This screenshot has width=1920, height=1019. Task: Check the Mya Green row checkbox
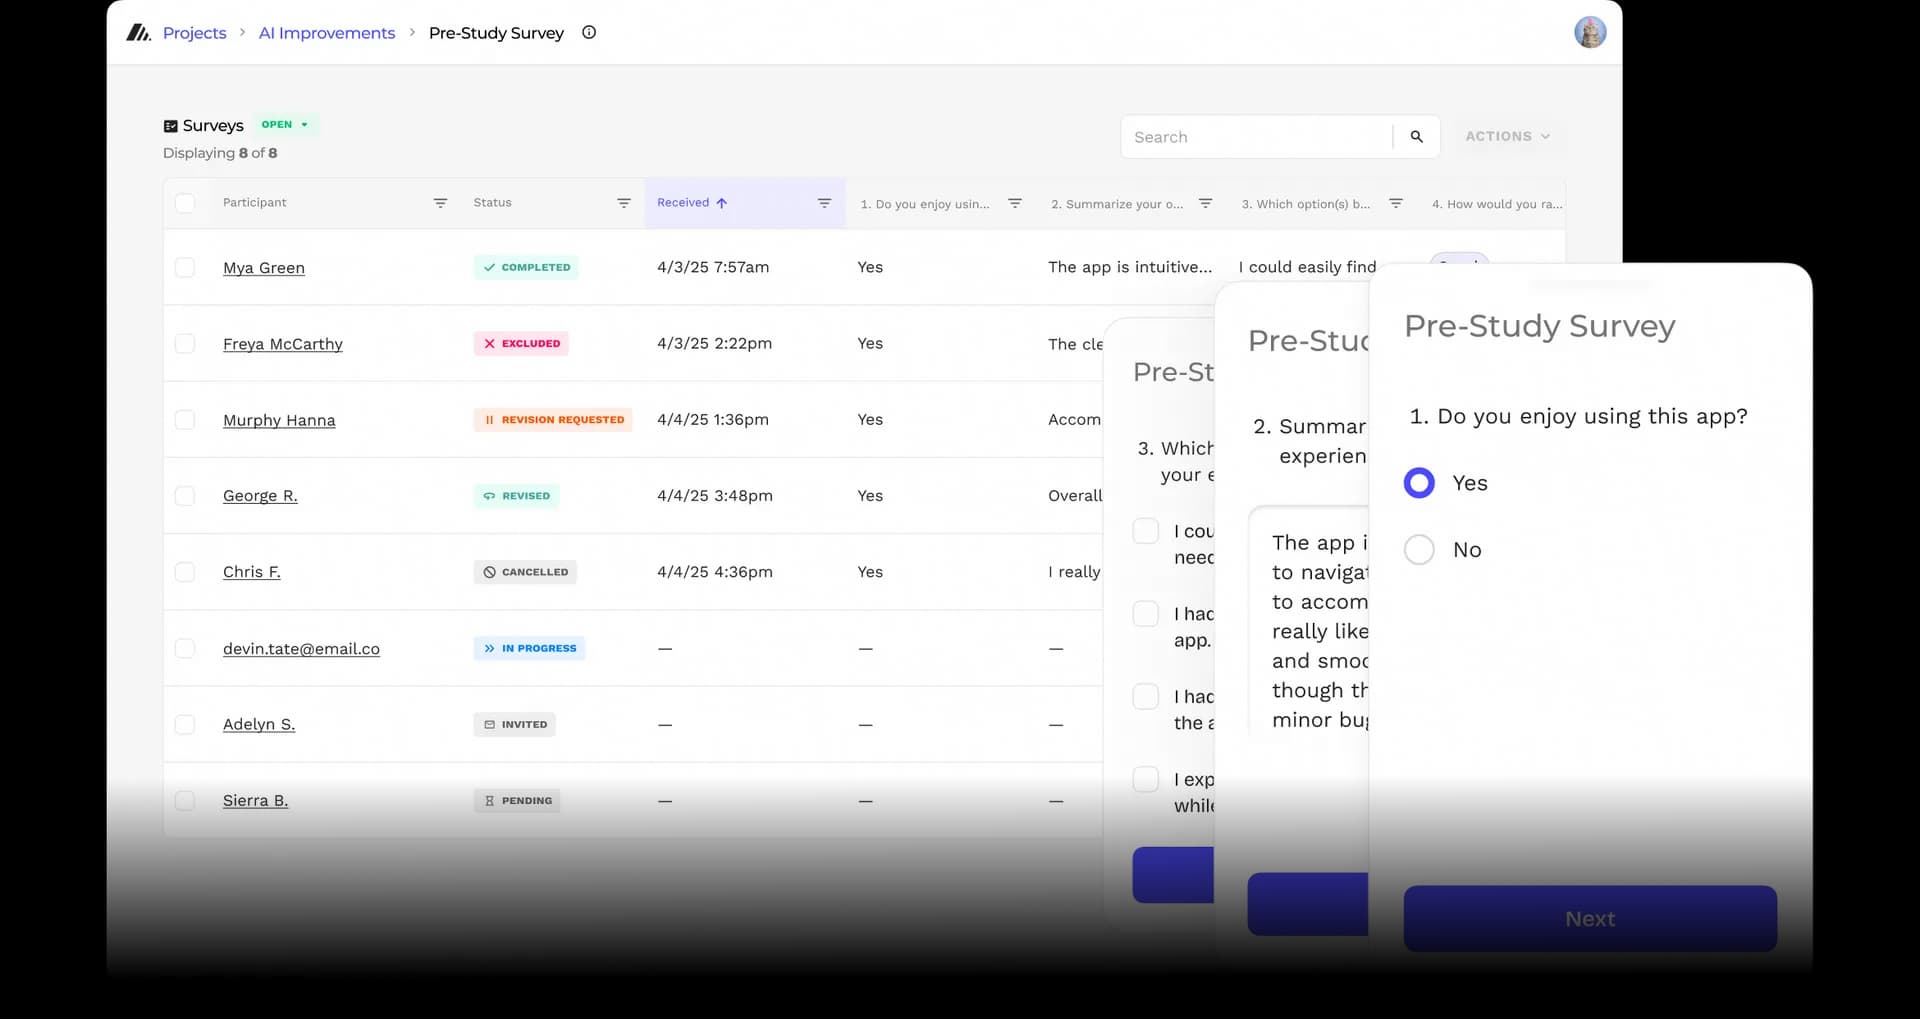coord(185,267)
